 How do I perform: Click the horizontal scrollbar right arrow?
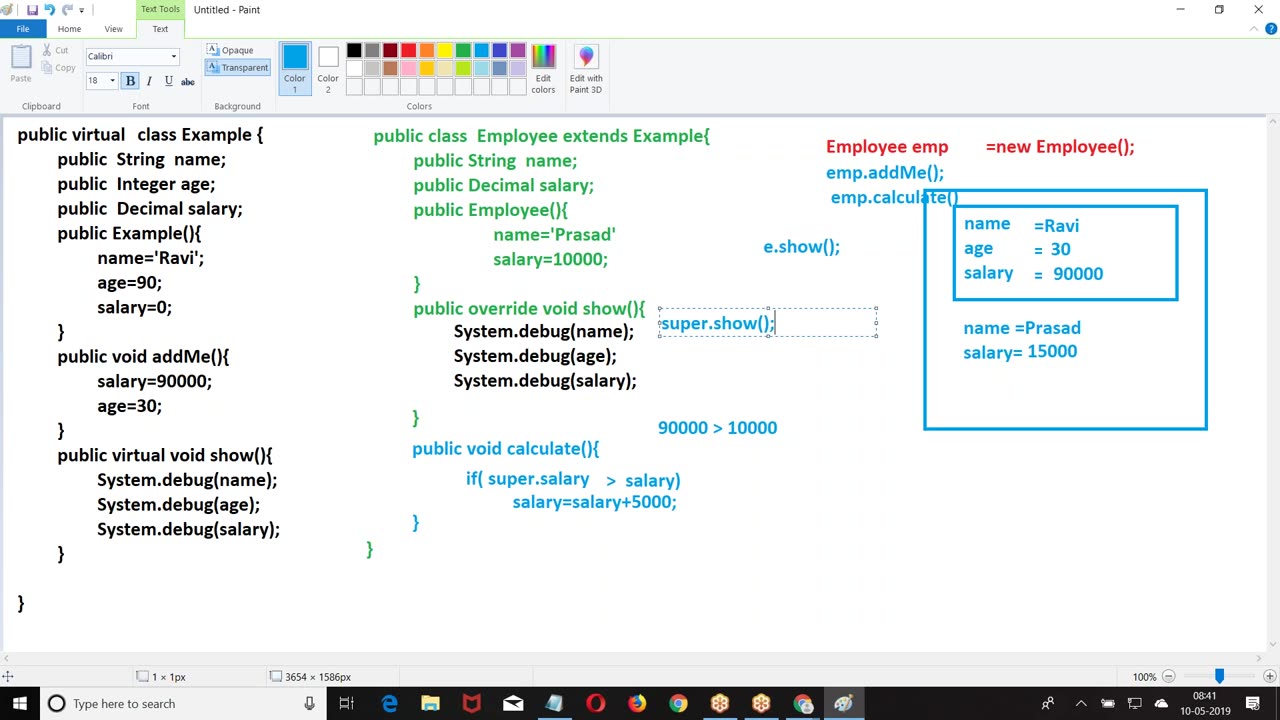tap(1259, 658)
